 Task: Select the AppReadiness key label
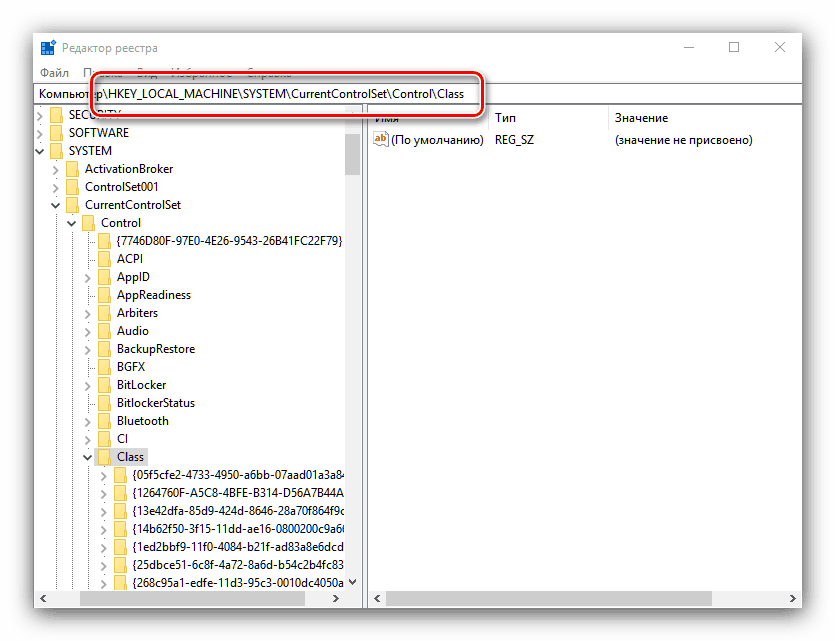[x=153, y=295]
